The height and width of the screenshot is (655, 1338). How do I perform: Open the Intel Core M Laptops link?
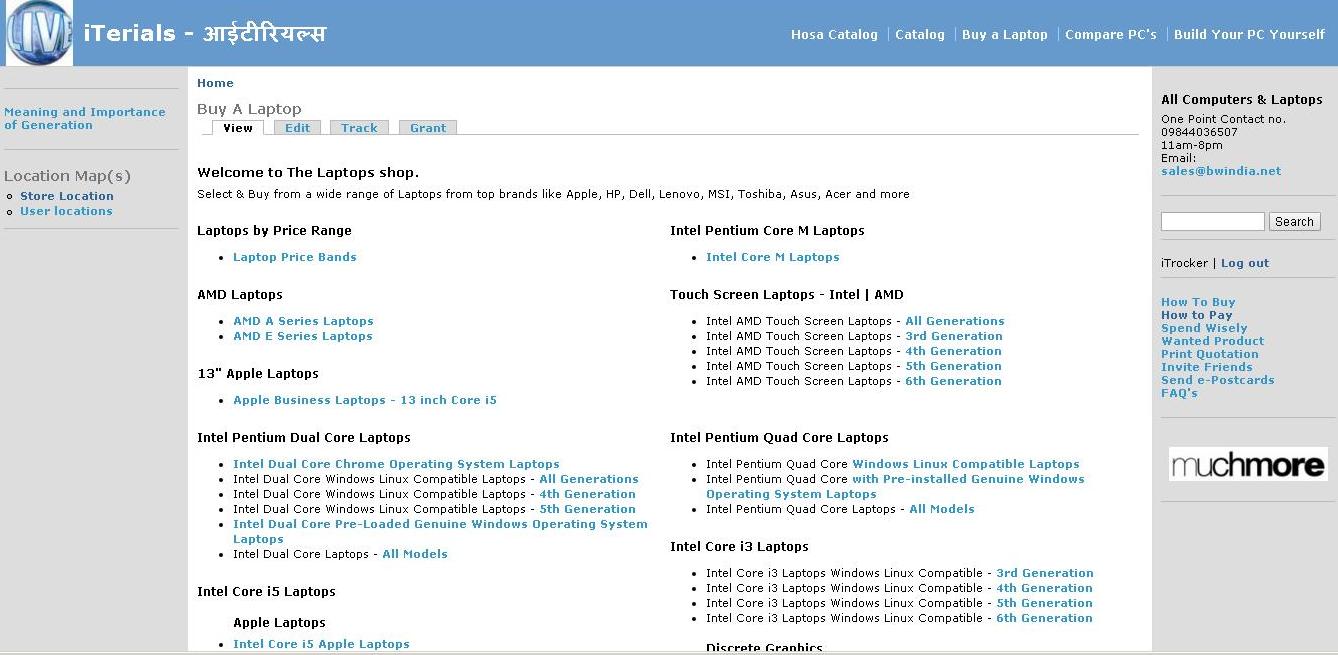[x=773, y=257]
